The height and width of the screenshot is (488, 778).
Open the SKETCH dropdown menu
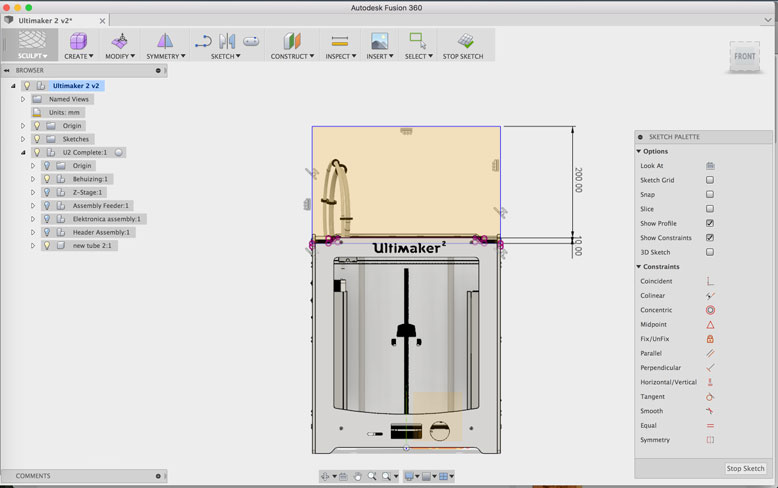click(225, 57)
